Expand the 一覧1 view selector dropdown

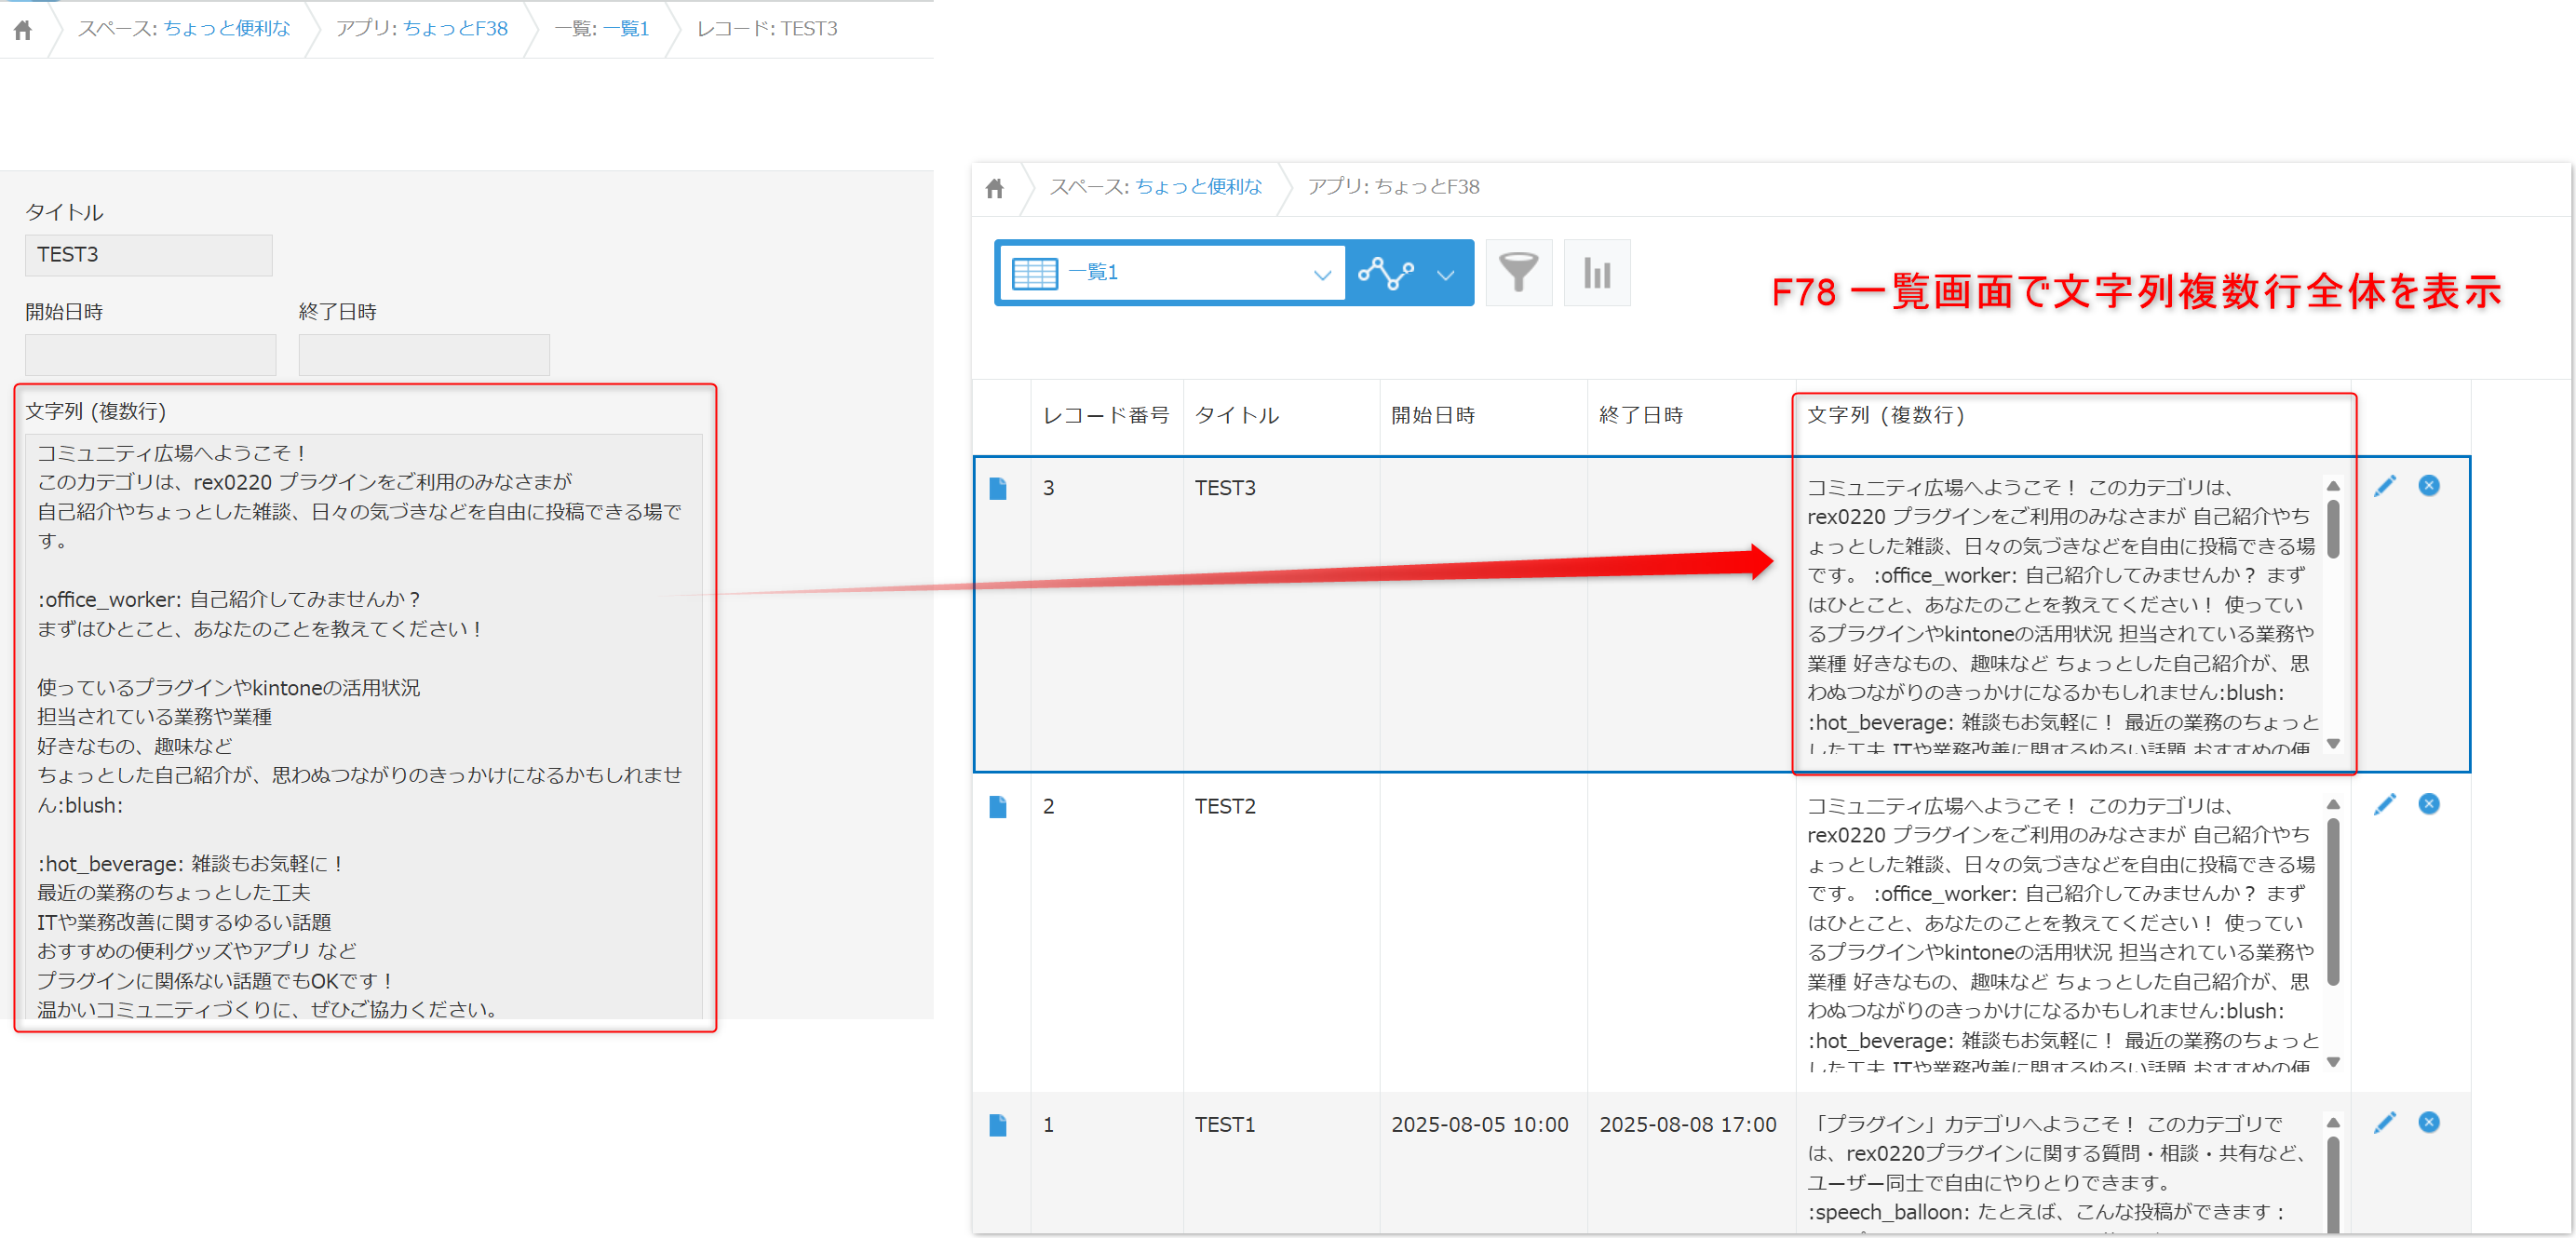(1321, 274)
